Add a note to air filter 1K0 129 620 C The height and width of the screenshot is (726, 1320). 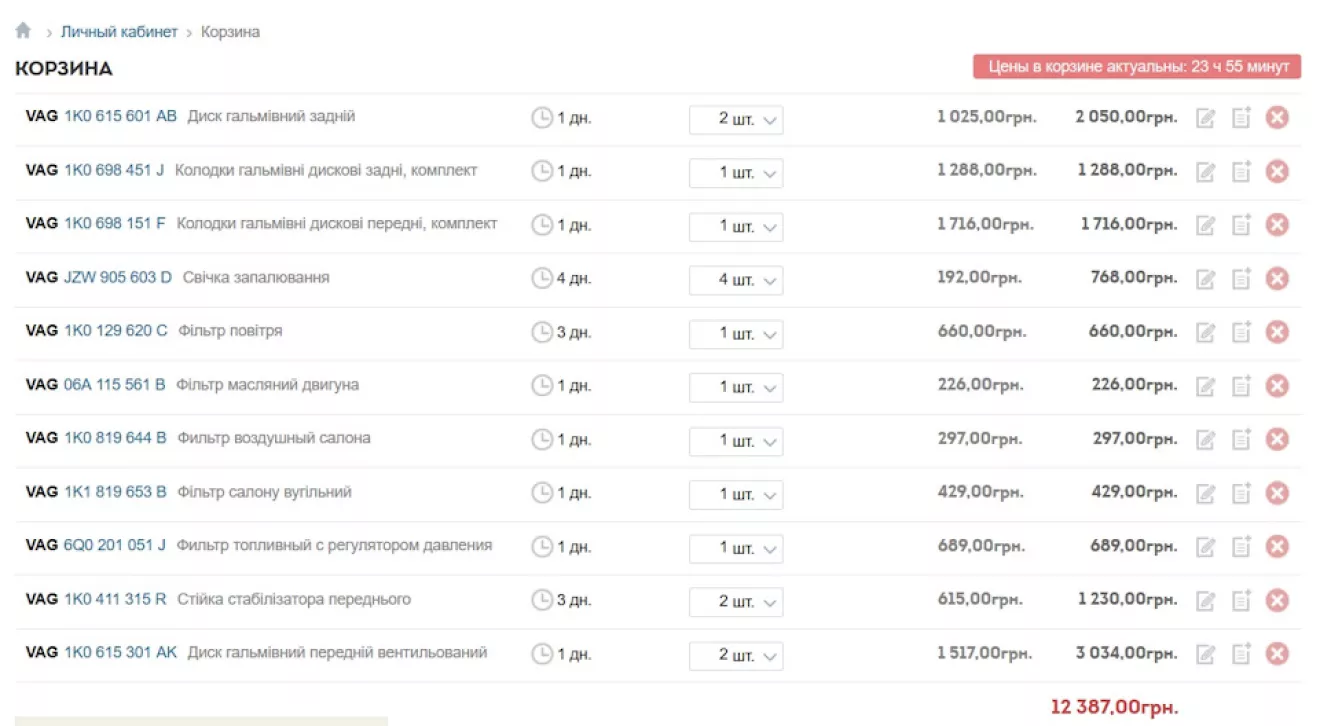[x=1241, y=332]
